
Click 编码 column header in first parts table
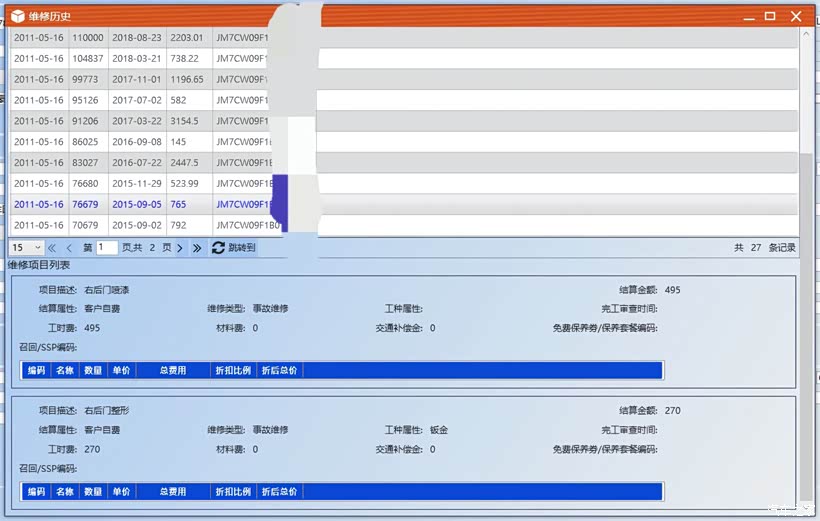pyautogui.click(x=36, y=370)
